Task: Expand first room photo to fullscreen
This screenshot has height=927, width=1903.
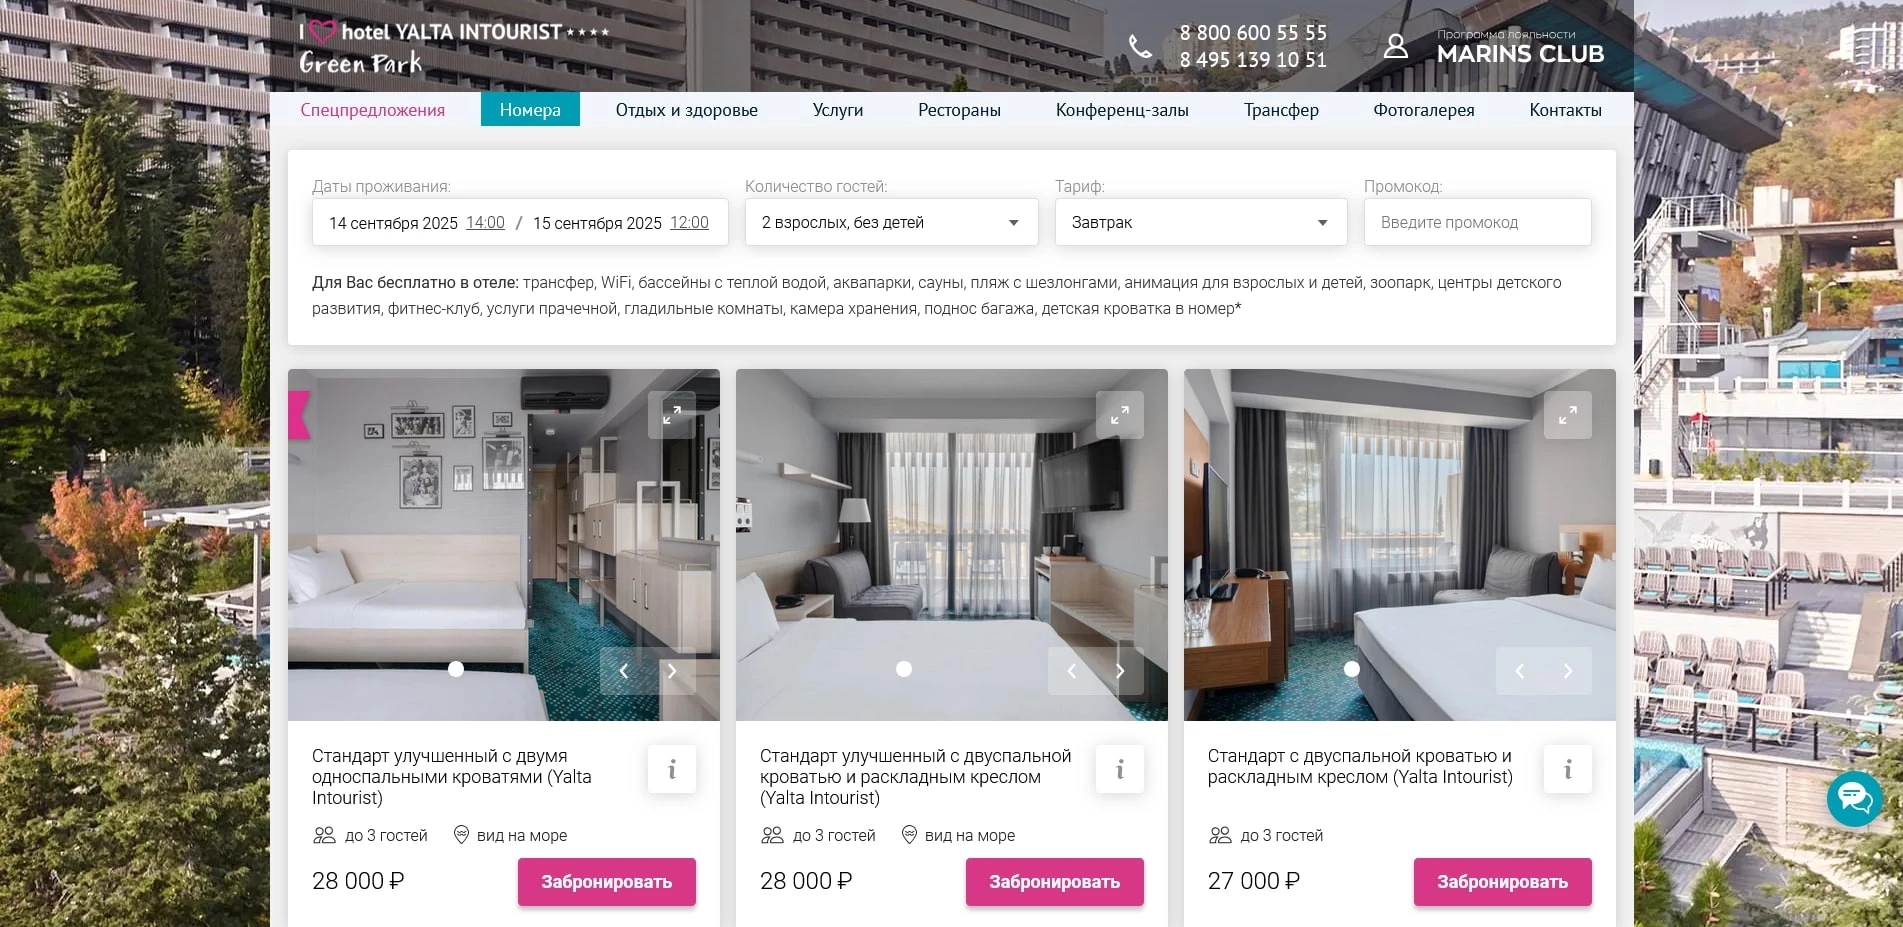Action: pos(672,414)
